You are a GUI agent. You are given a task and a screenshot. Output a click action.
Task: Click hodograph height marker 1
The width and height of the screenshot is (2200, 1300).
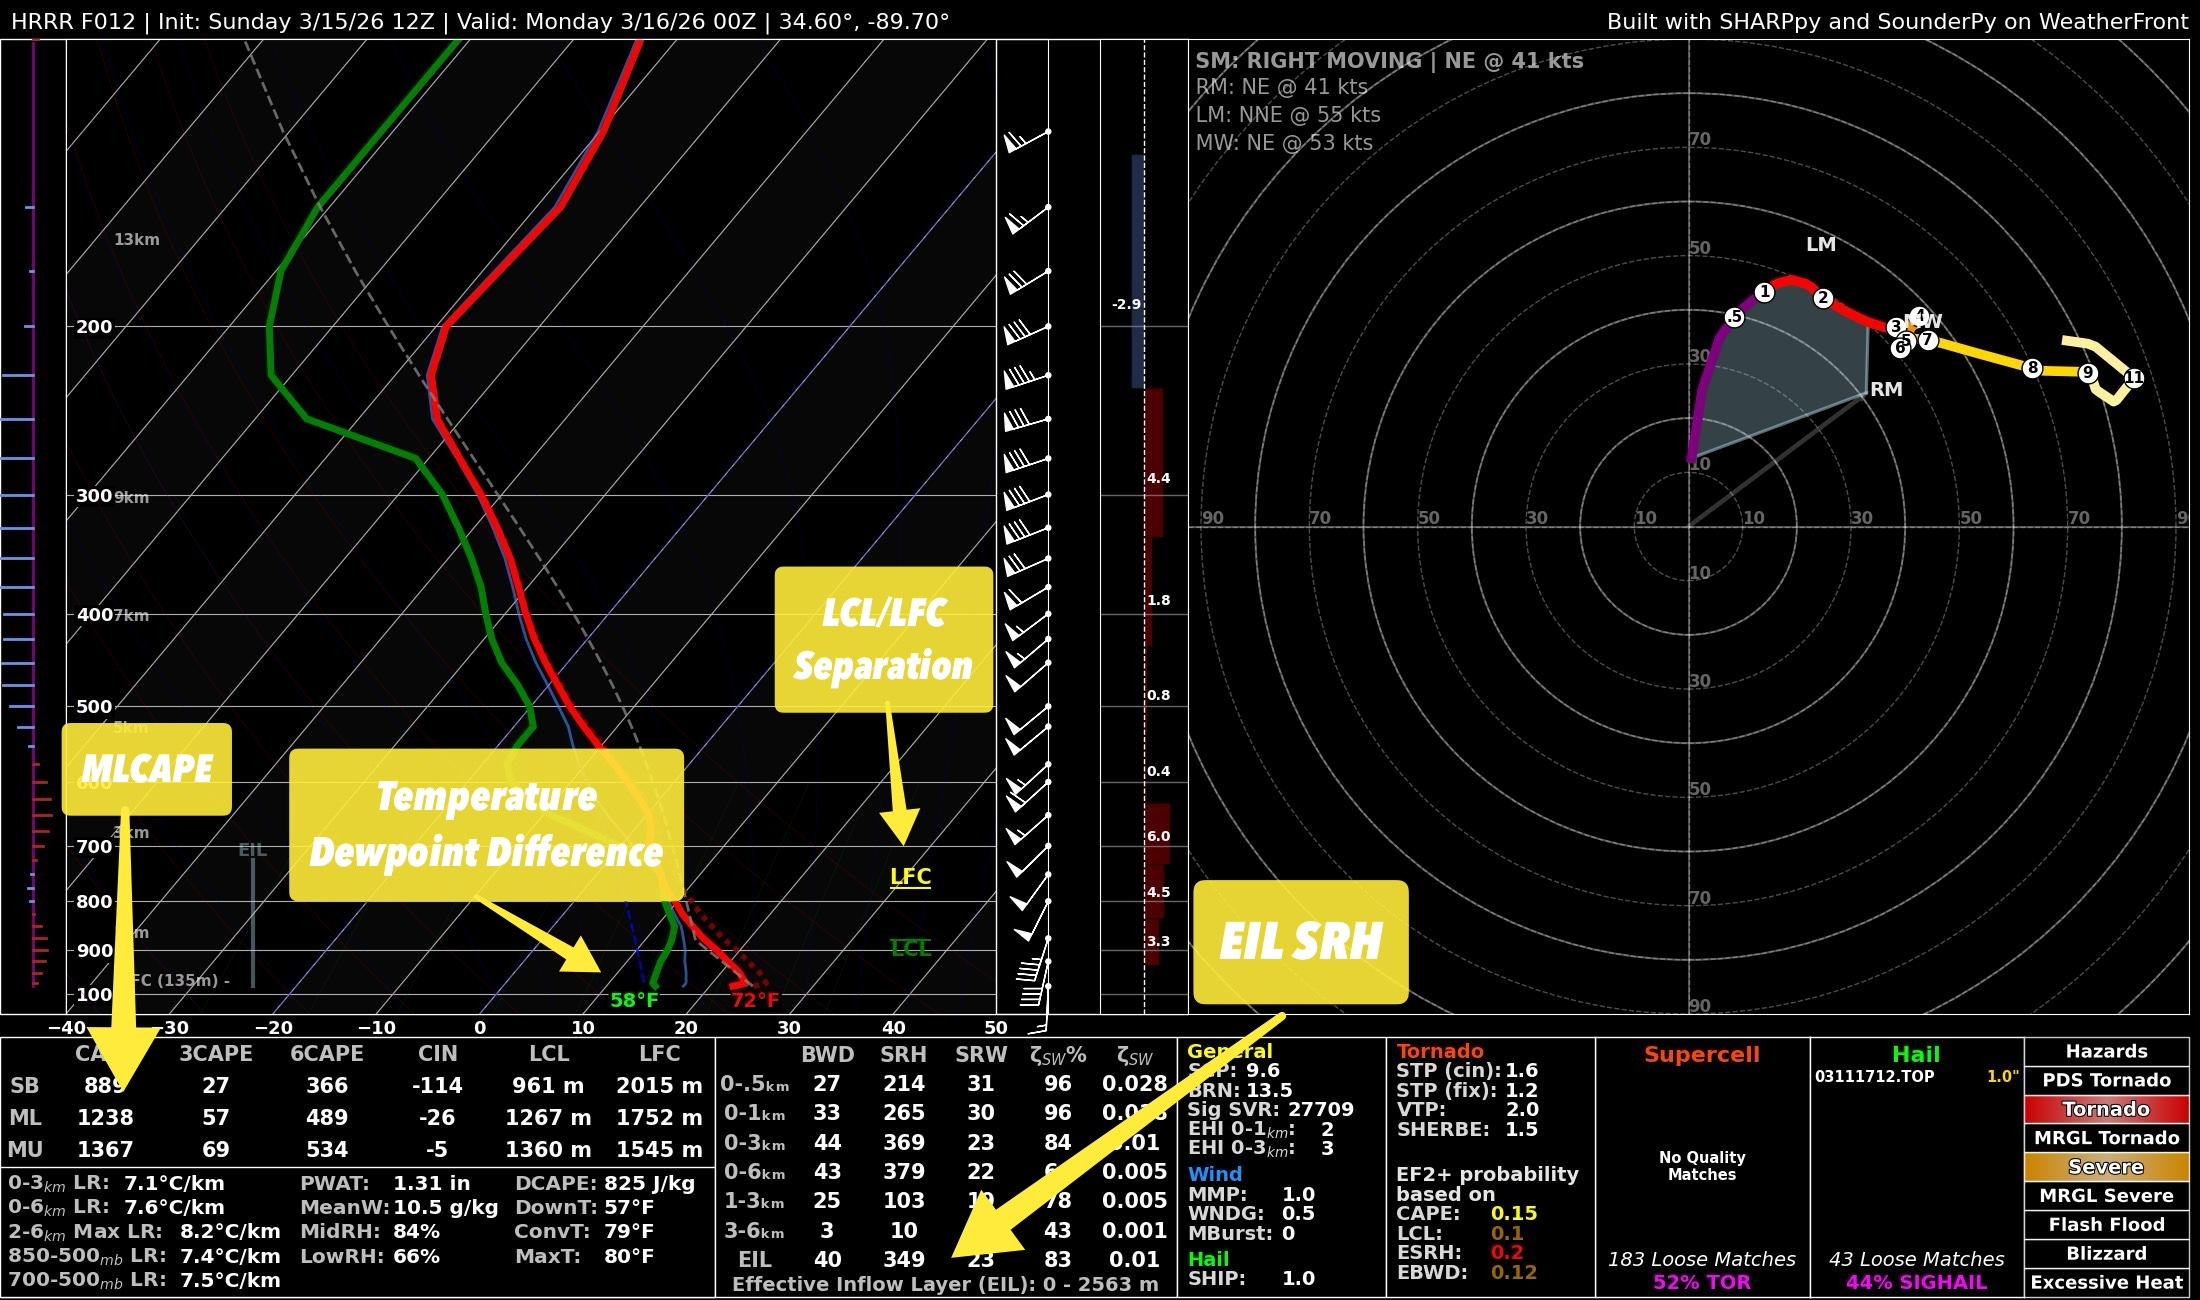tap(1764, 292)
